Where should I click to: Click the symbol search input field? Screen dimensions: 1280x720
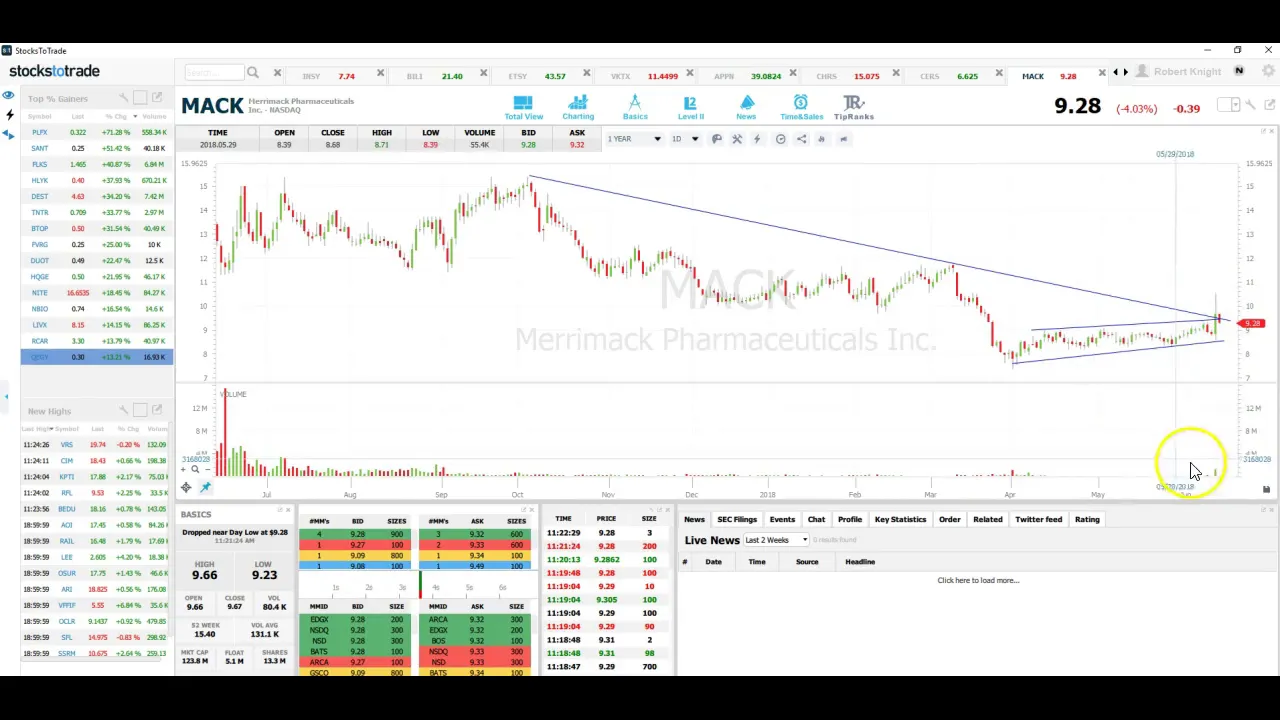[214, 72]
